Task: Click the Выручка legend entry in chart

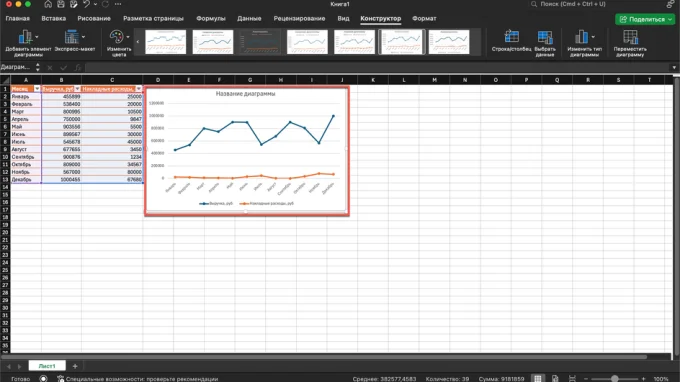Action: tap(216, 203)
